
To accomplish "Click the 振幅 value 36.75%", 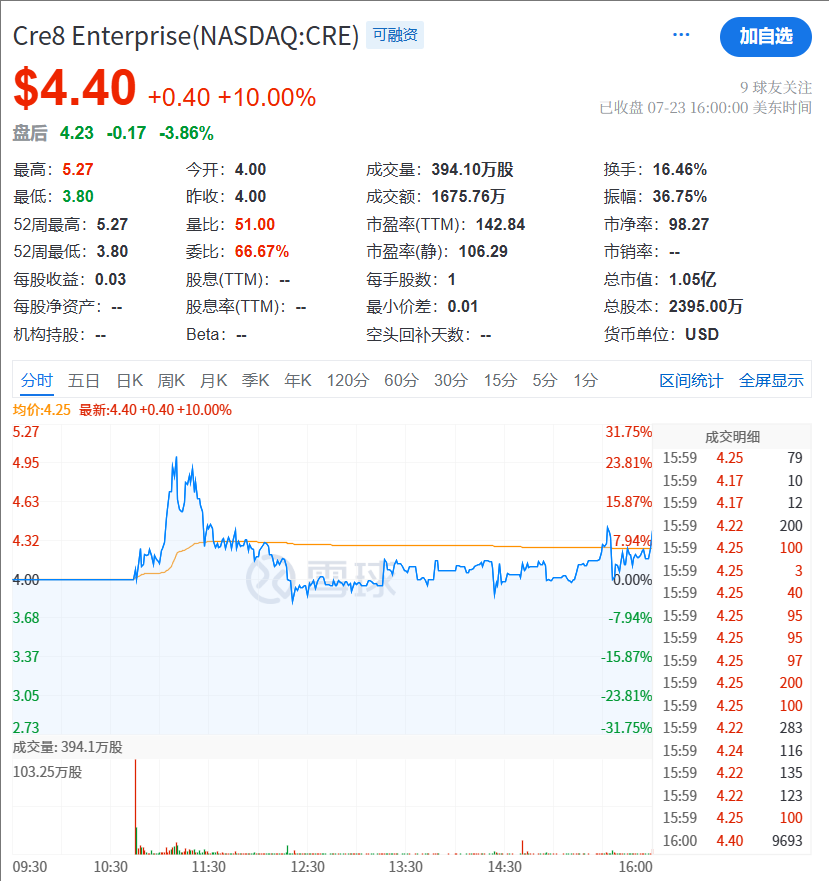I will tap(679, 196).
